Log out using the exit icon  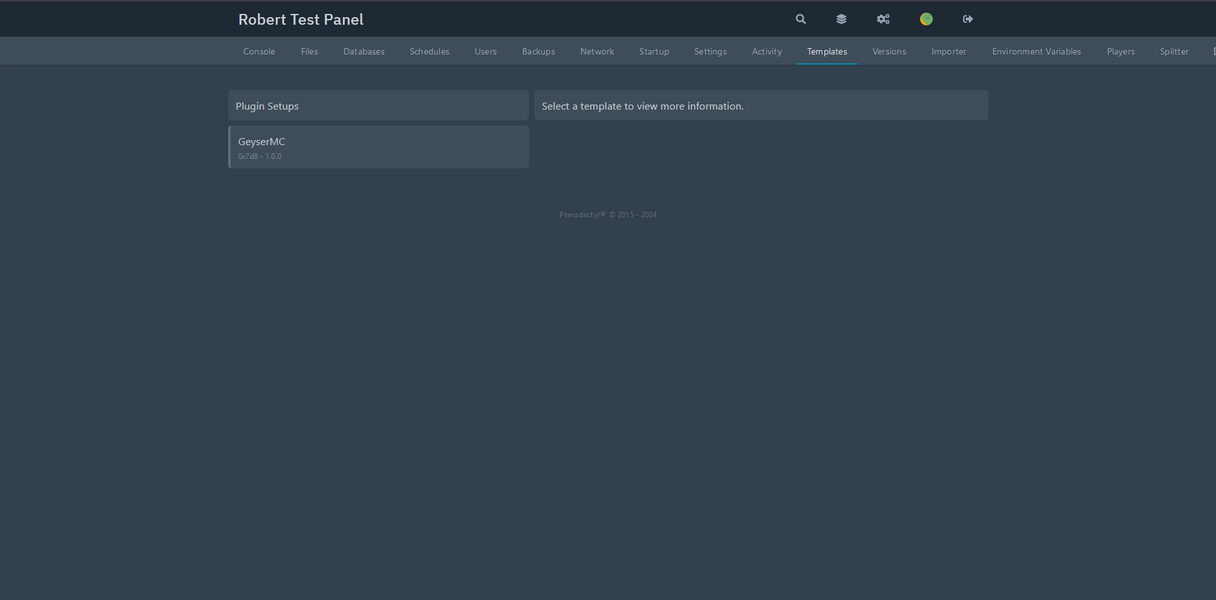(x=967, y=18)
